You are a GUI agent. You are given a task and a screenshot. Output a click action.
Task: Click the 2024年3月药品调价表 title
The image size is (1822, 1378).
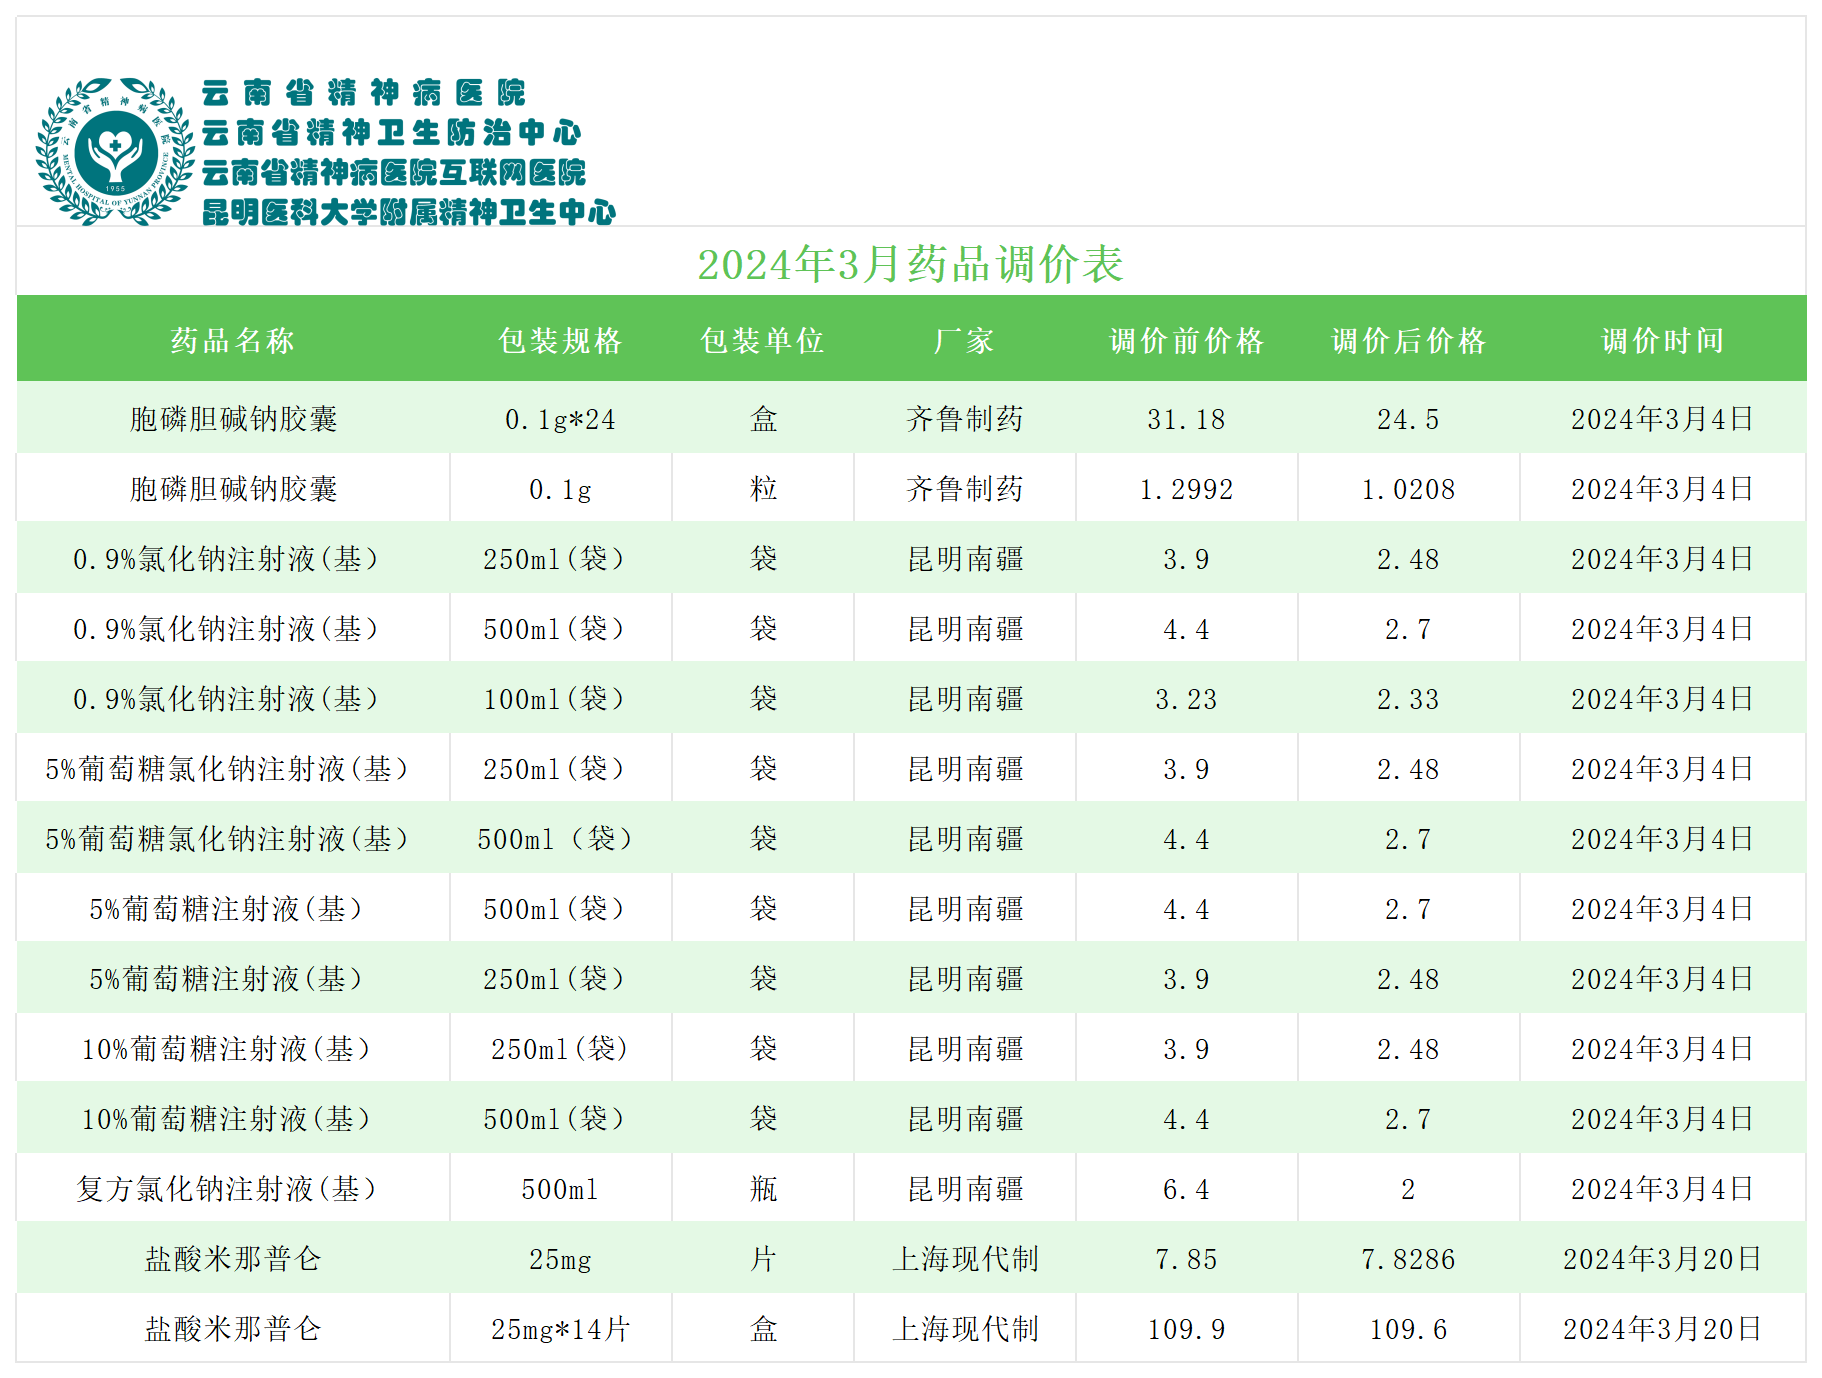tap(910, 265)
